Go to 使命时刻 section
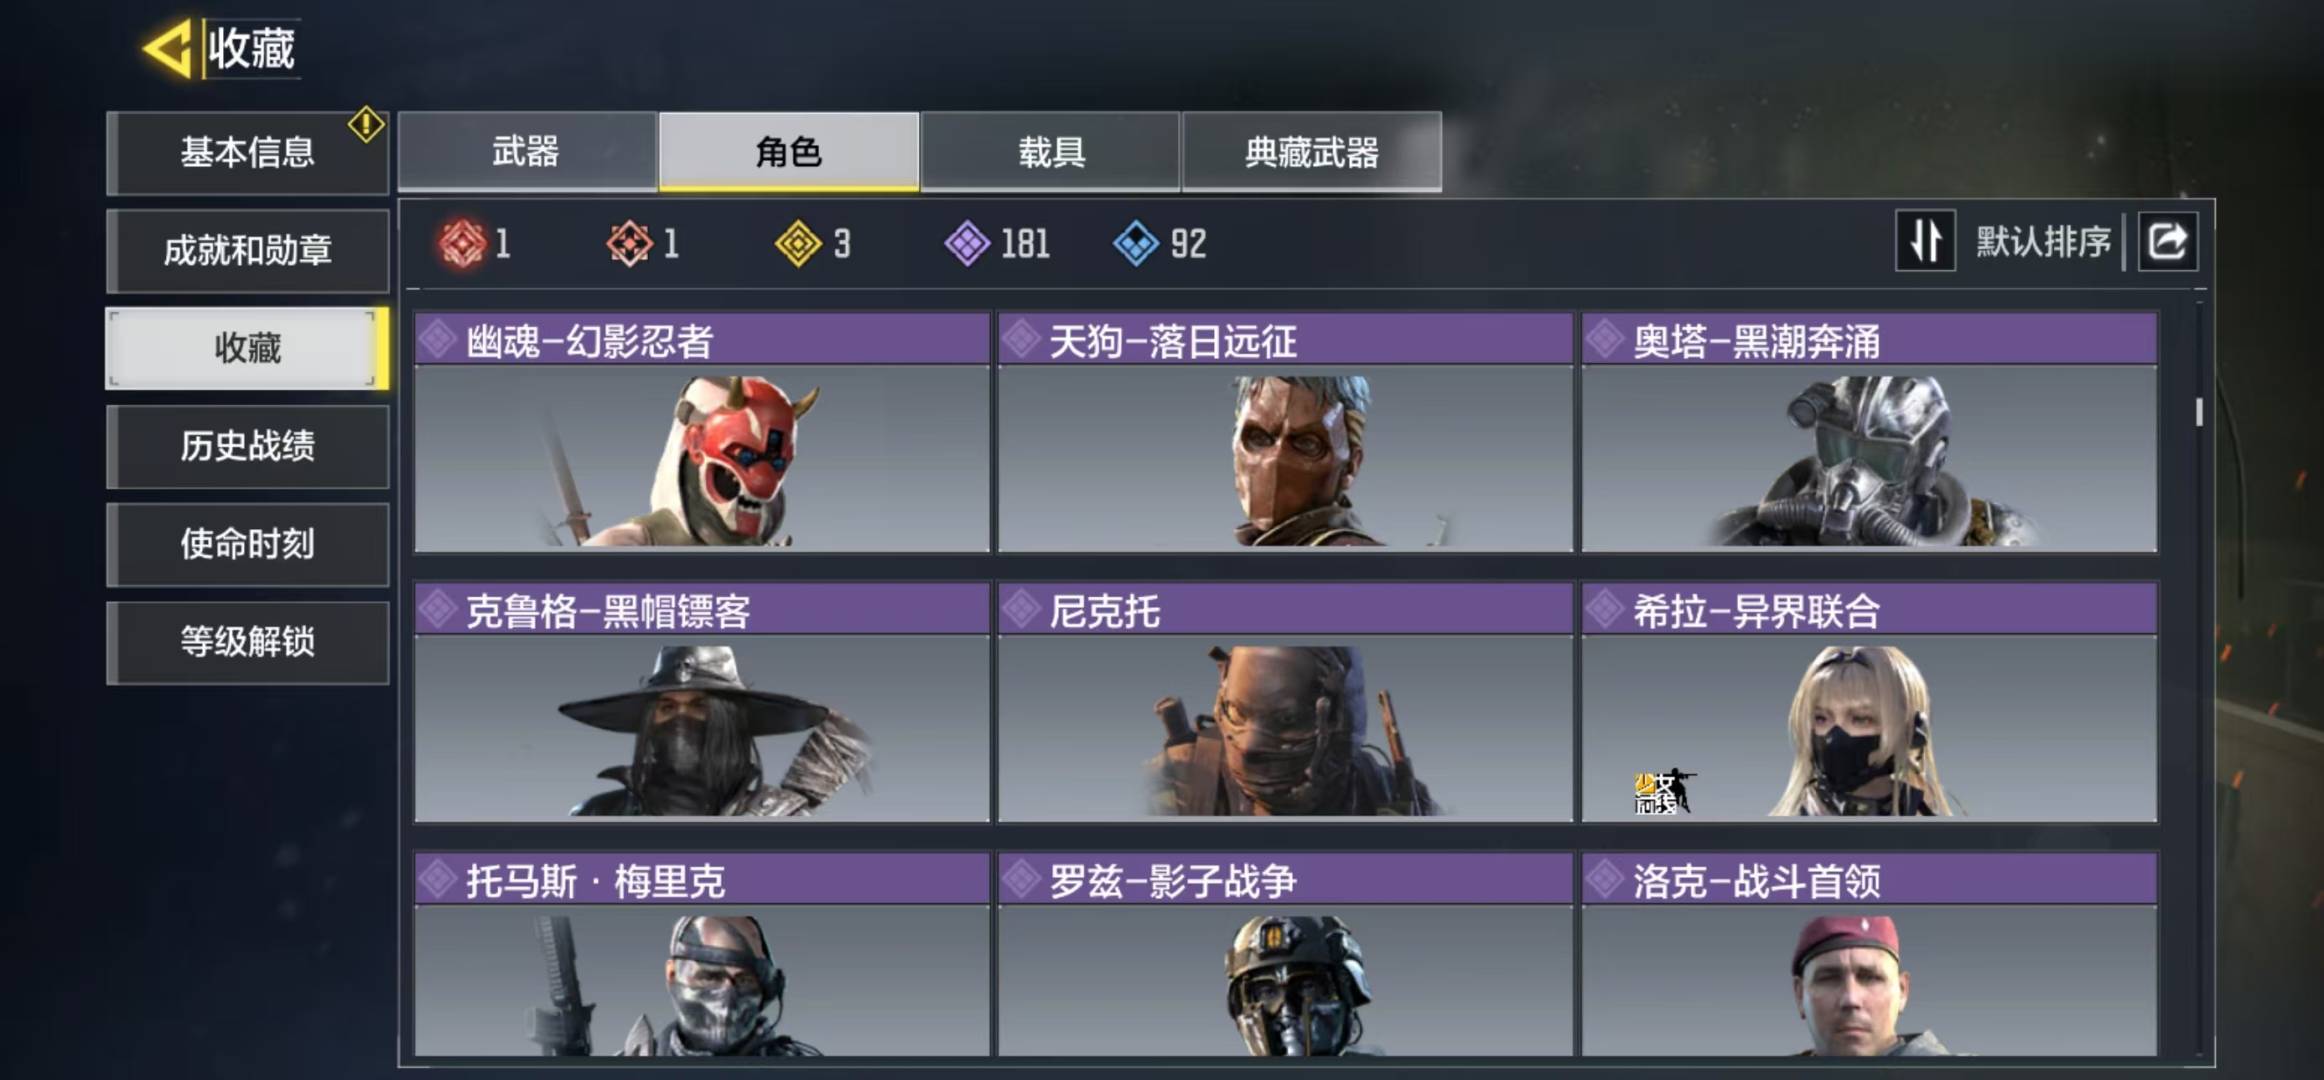 [x=247, y=544]
